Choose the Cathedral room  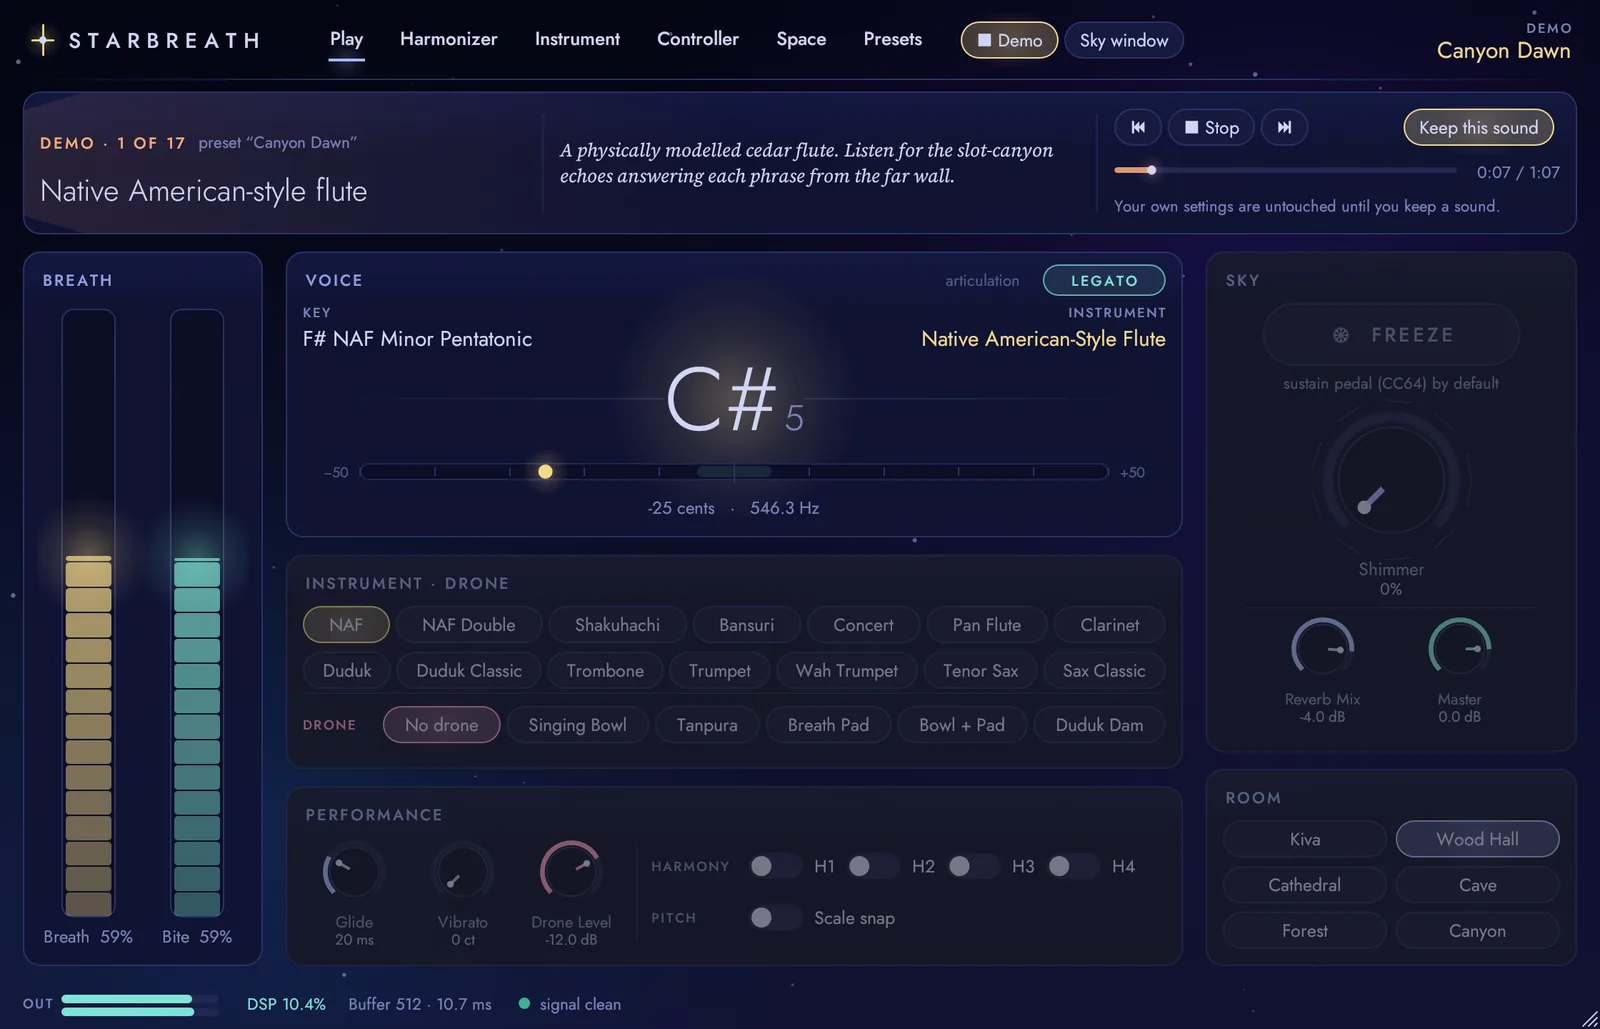pos(1304,885)
